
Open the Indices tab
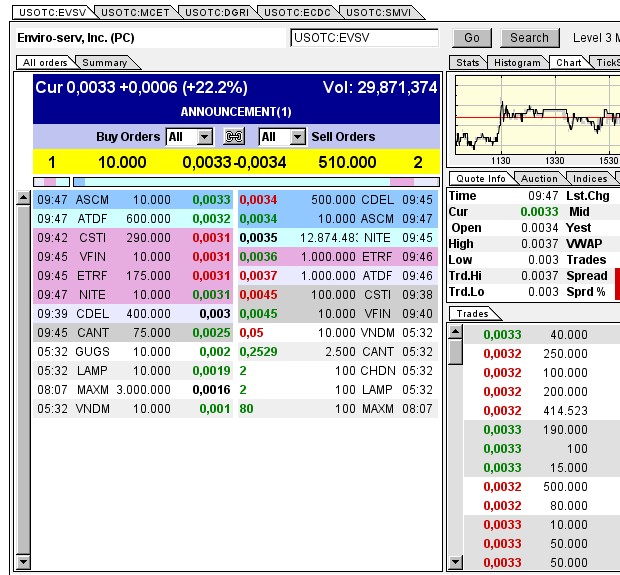(x=590, y=178)
